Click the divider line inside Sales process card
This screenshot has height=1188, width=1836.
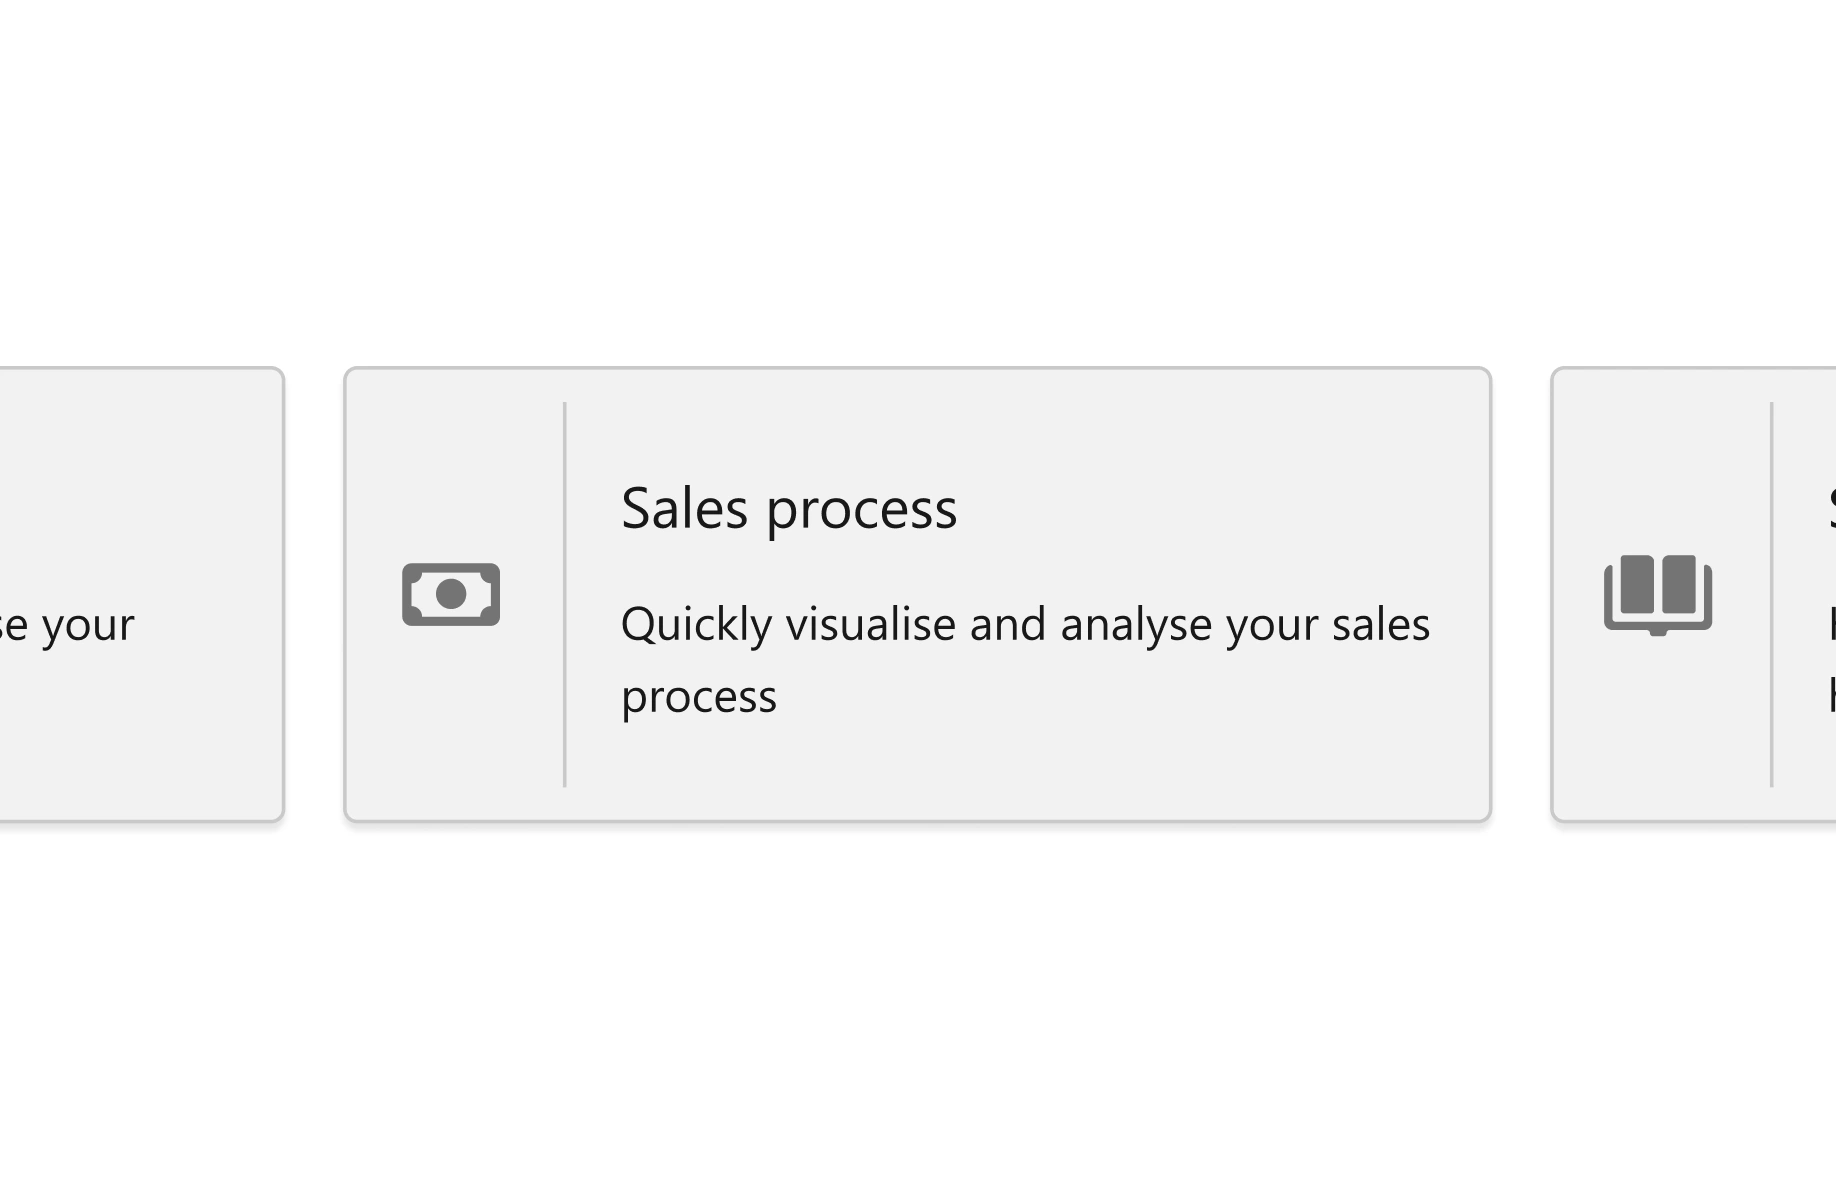tap(566, 595)
